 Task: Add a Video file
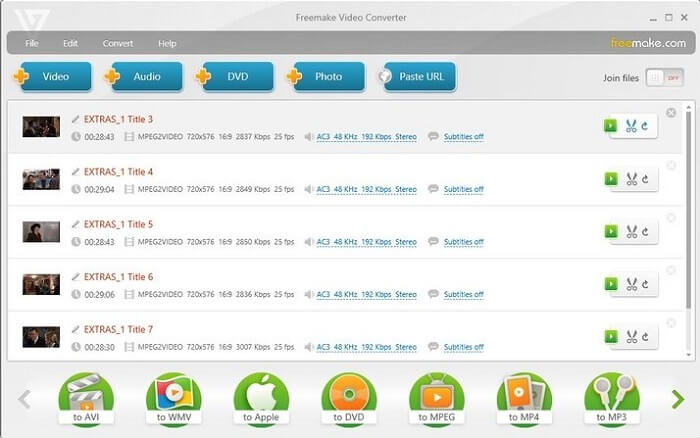pos(53,76)
